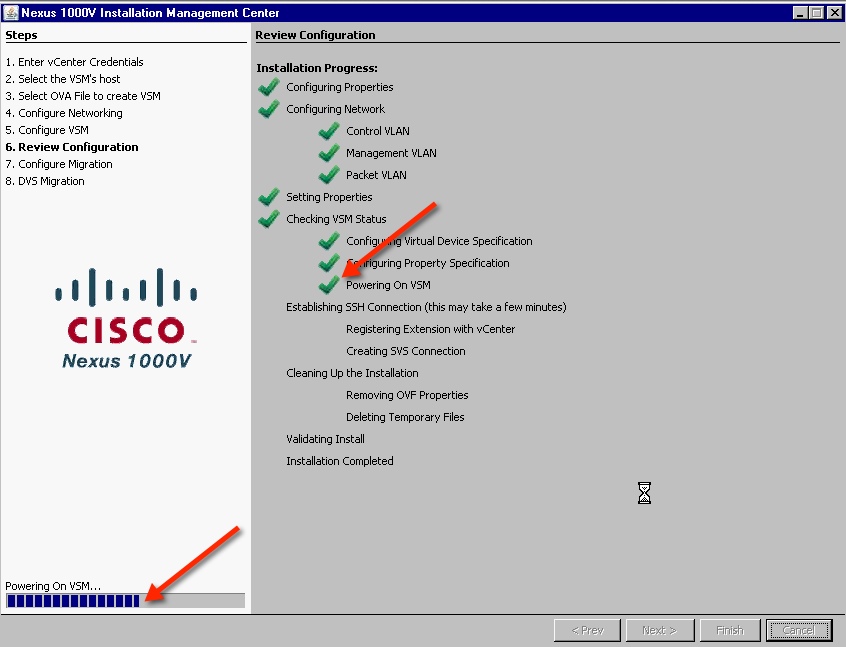Close the Installation Management Center window
Image resolution: width=846 pixels, height=647 pixels.
click(x=834, y=12)
